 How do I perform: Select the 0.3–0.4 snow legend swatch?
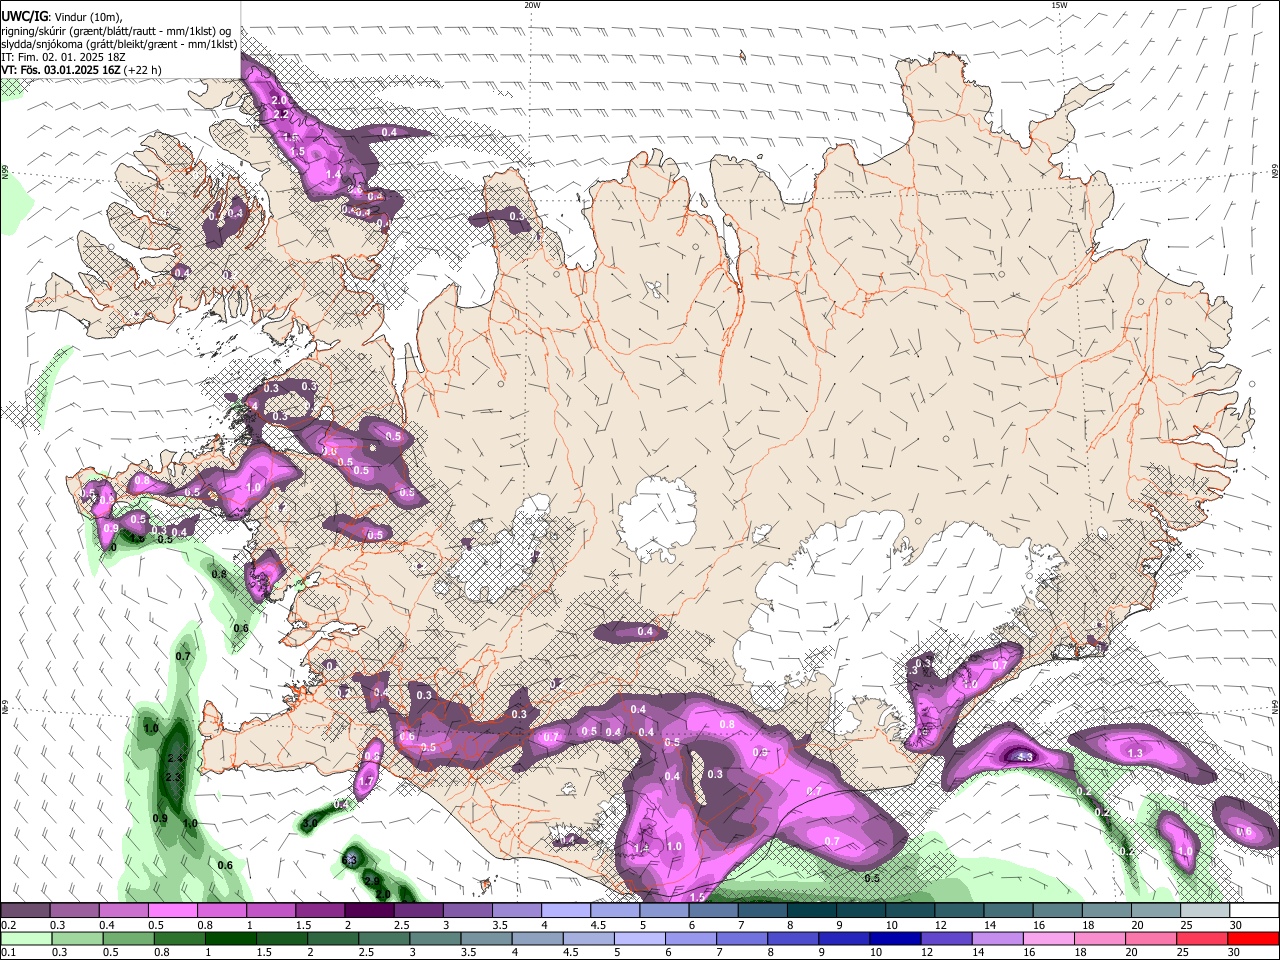(74, 911)
